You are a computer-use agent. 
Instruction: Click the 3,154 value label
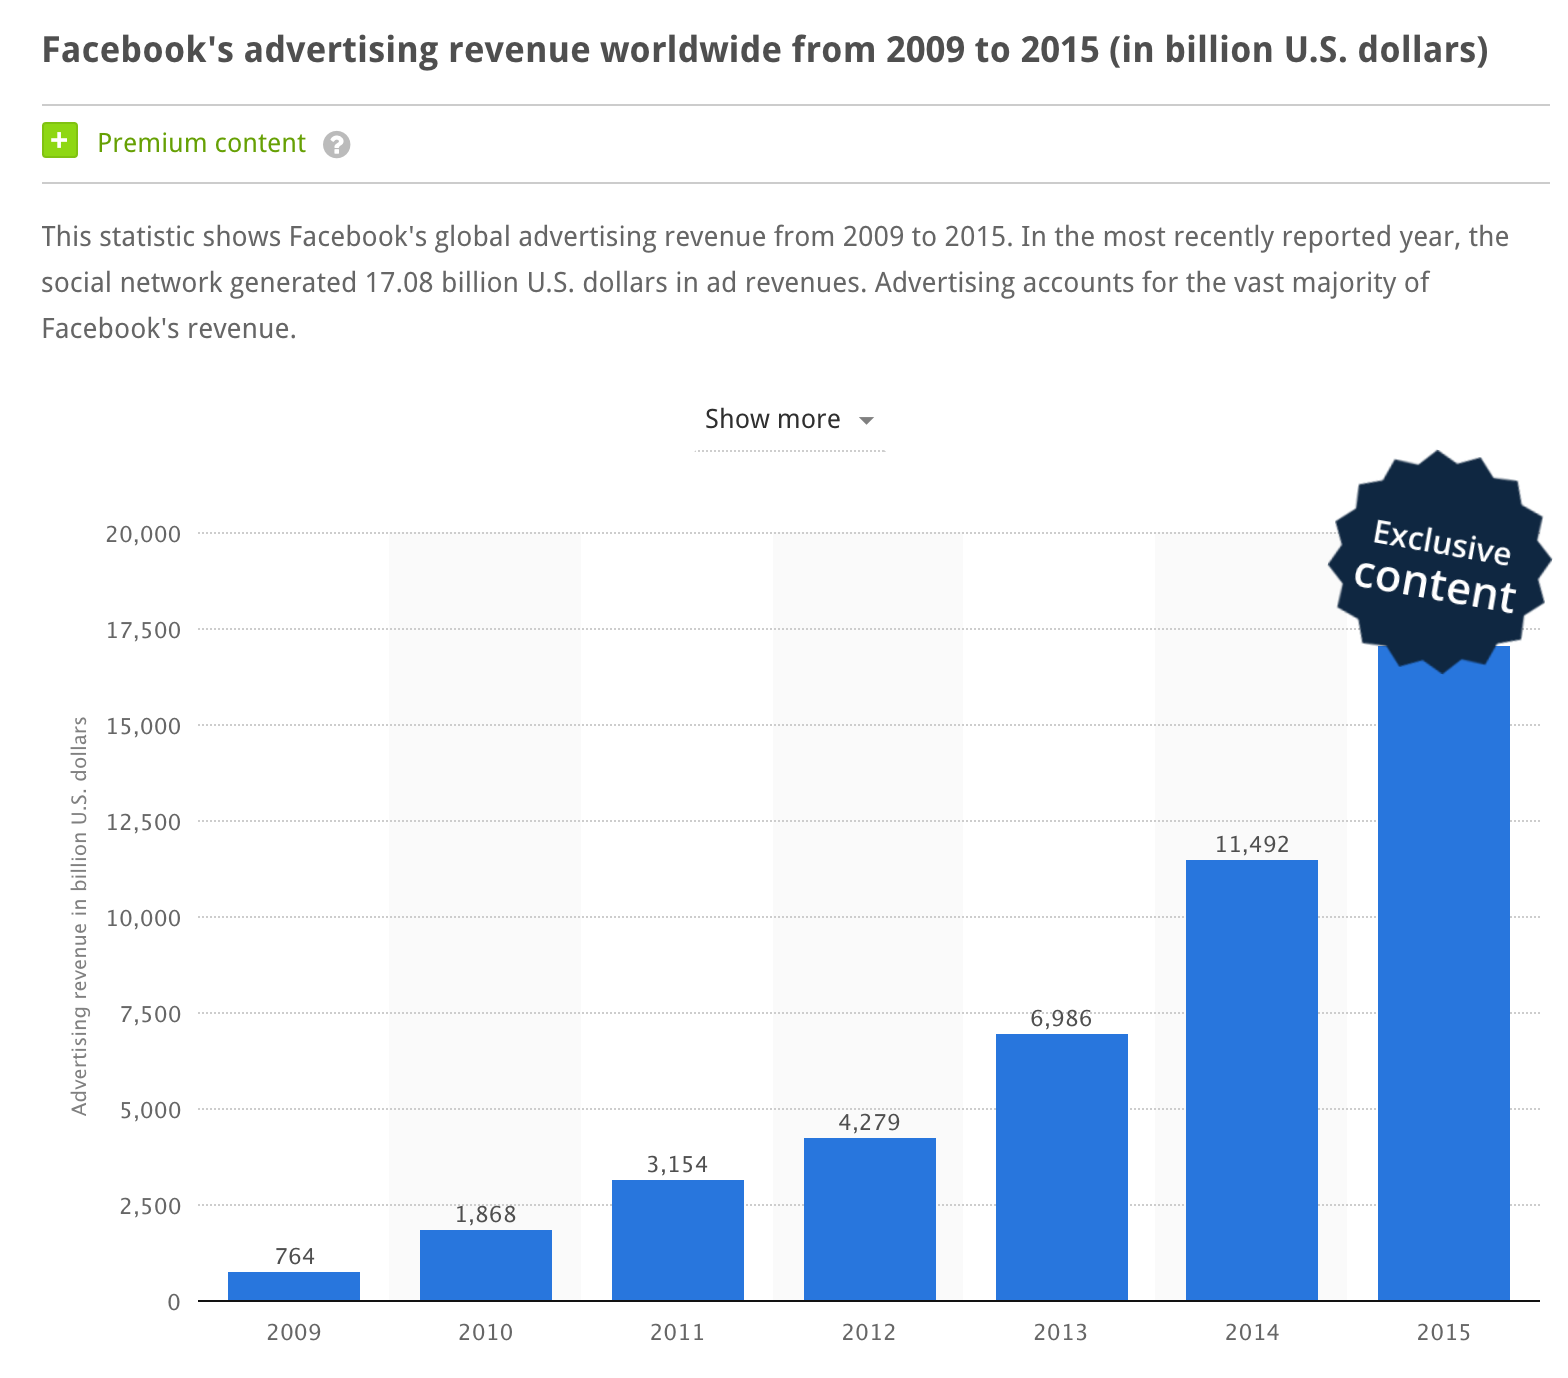[678, 1164]
